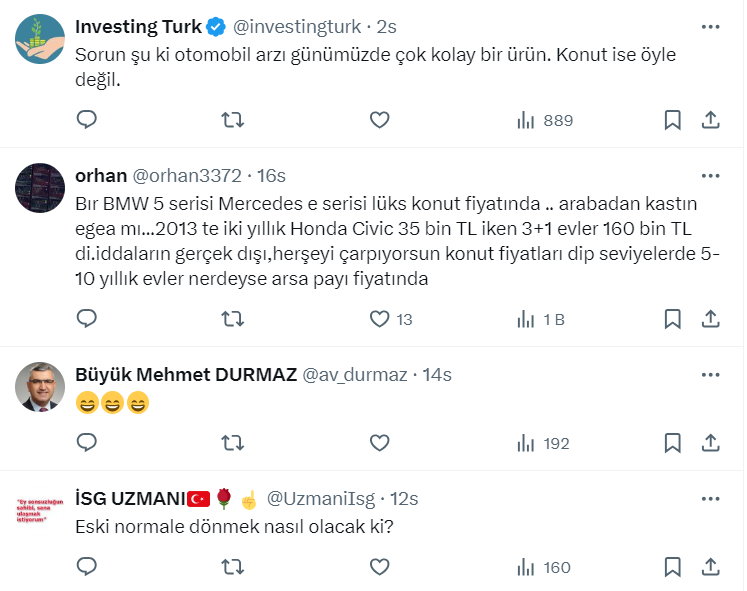Like Investing Turk's tweet

coord(379,120)
